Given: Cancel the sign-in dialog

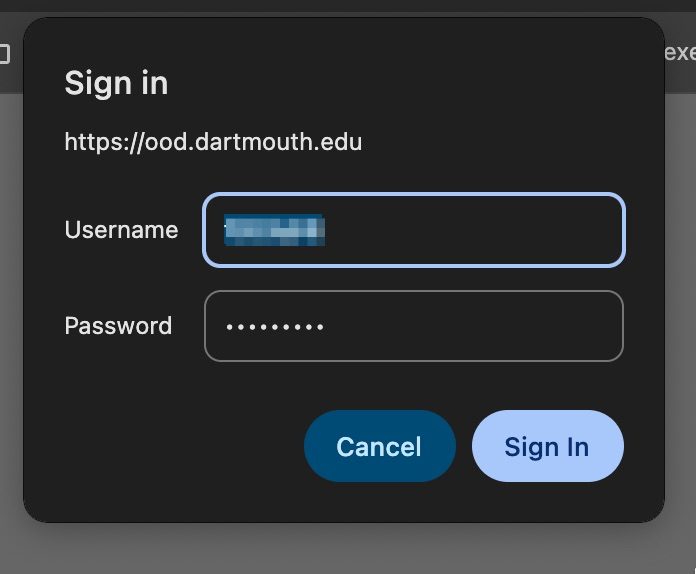Looking at the screenshot, I should (380, 446).
